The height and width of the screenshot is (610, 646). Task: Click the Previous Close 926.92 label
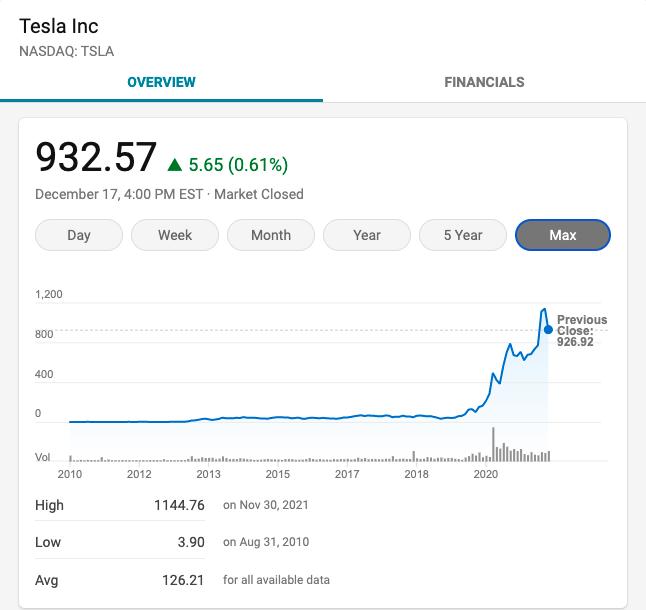coord(581,331)
